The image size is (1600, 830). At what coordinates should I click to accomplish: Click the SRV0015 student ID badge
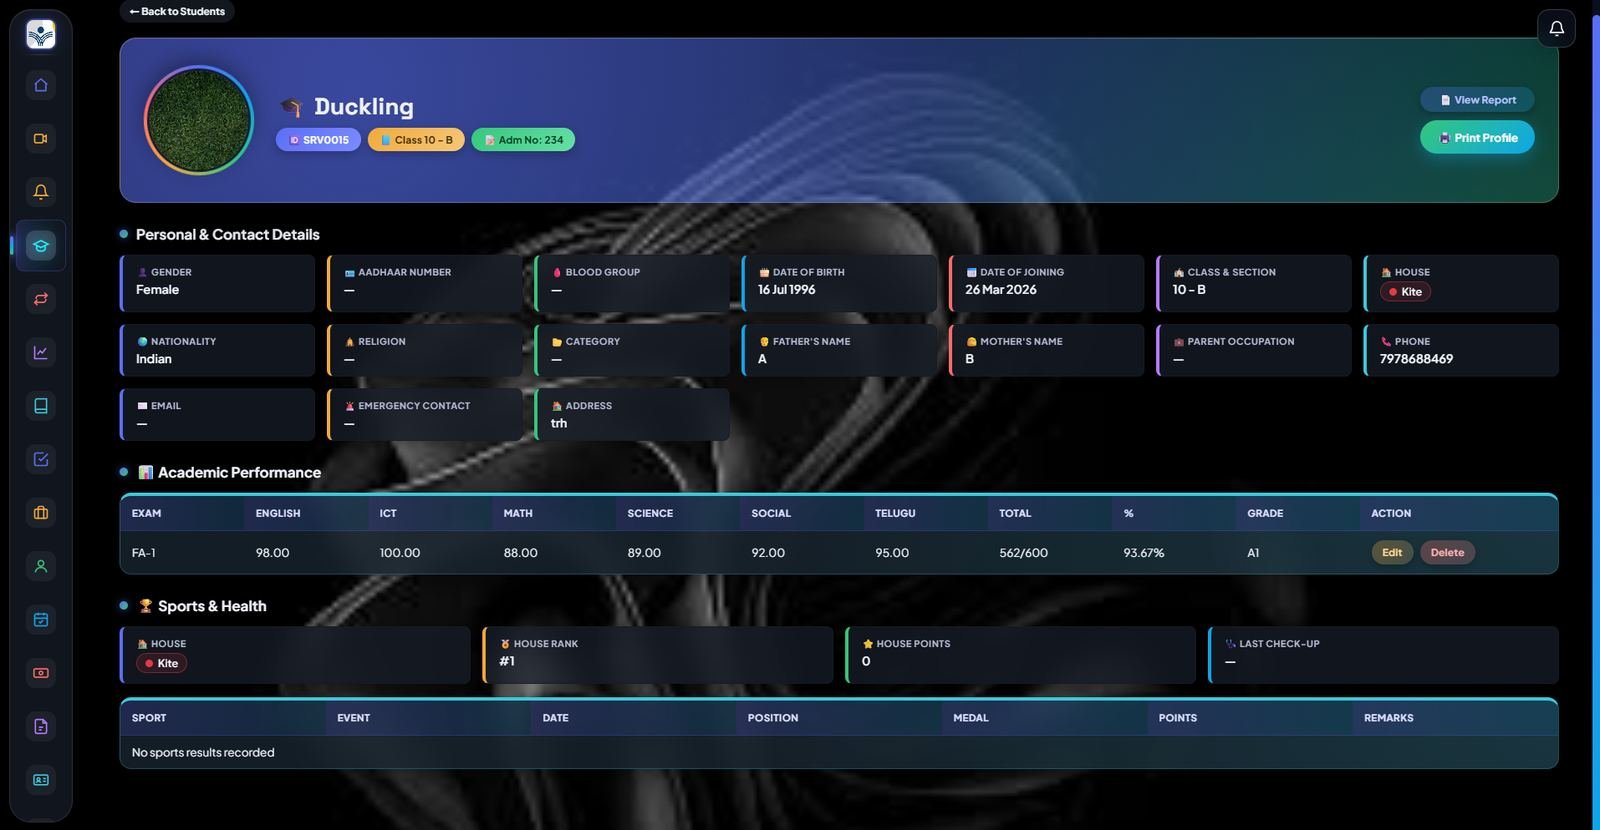(318, 140)
